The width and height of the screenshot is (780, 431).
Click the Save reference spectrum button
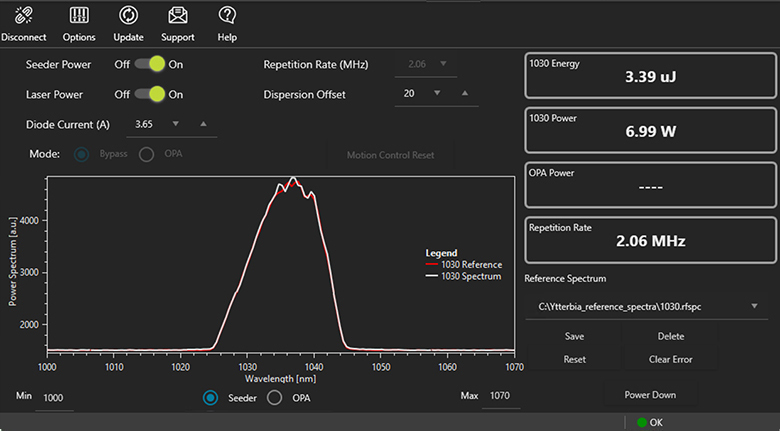click(574, 336)
